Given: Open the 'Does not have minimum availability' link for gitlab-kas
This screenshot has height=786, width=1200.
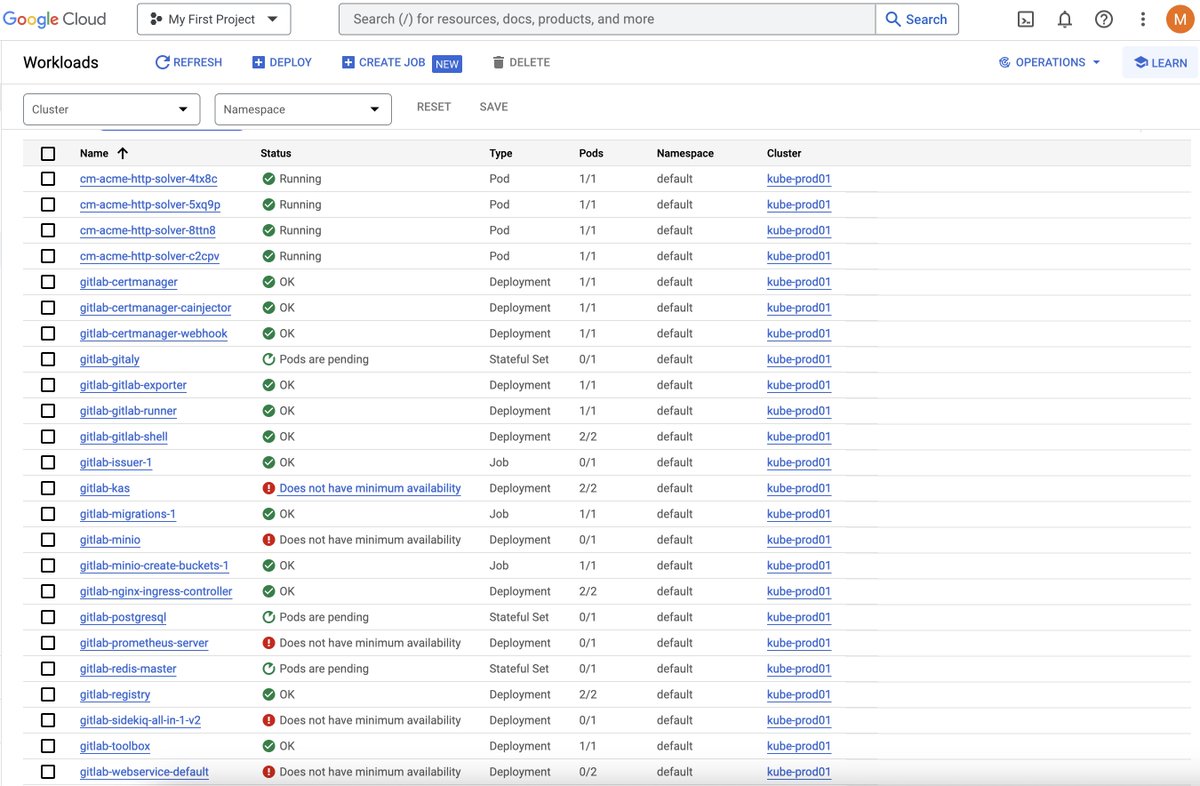Looking at the screenshot, I should tap(370, 488).
